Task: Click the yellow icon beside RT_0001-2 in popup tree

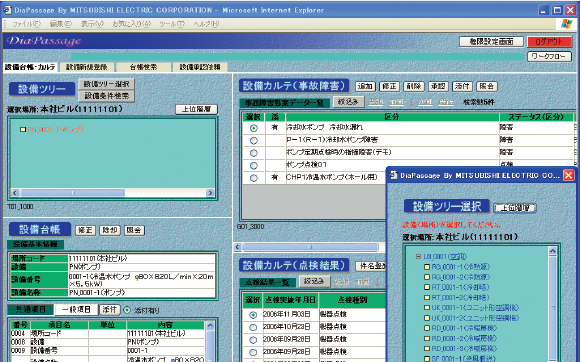Action: pyautogui.click(x=427, y=297)
